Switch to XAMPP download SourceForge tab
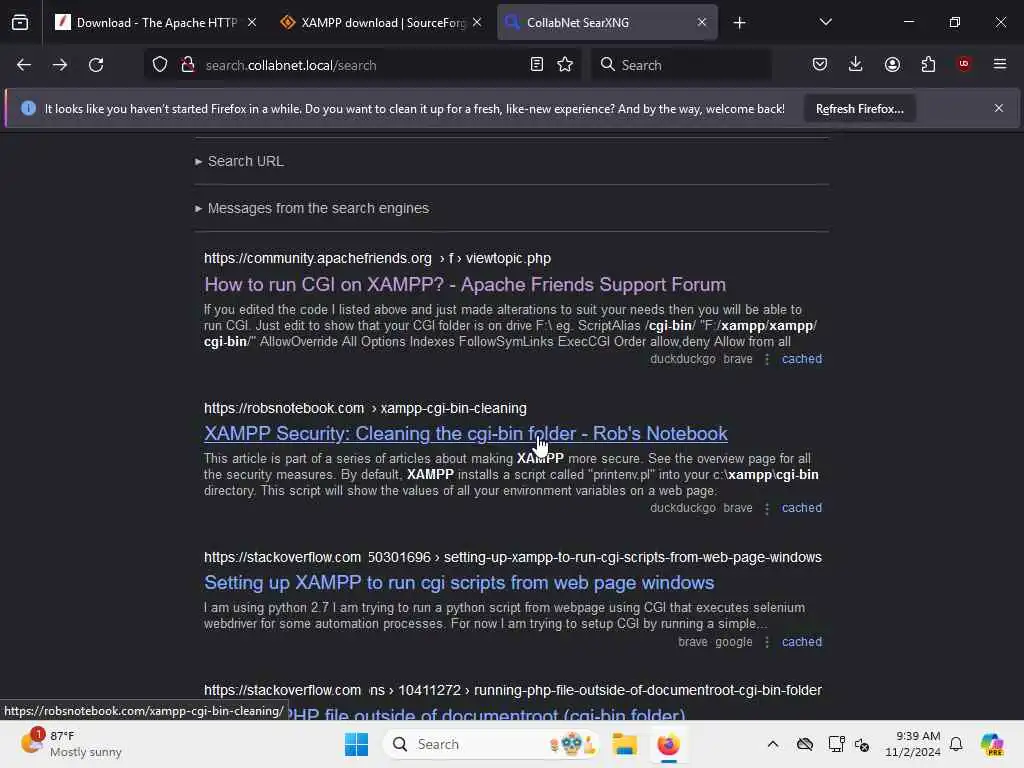 point(383,23)
